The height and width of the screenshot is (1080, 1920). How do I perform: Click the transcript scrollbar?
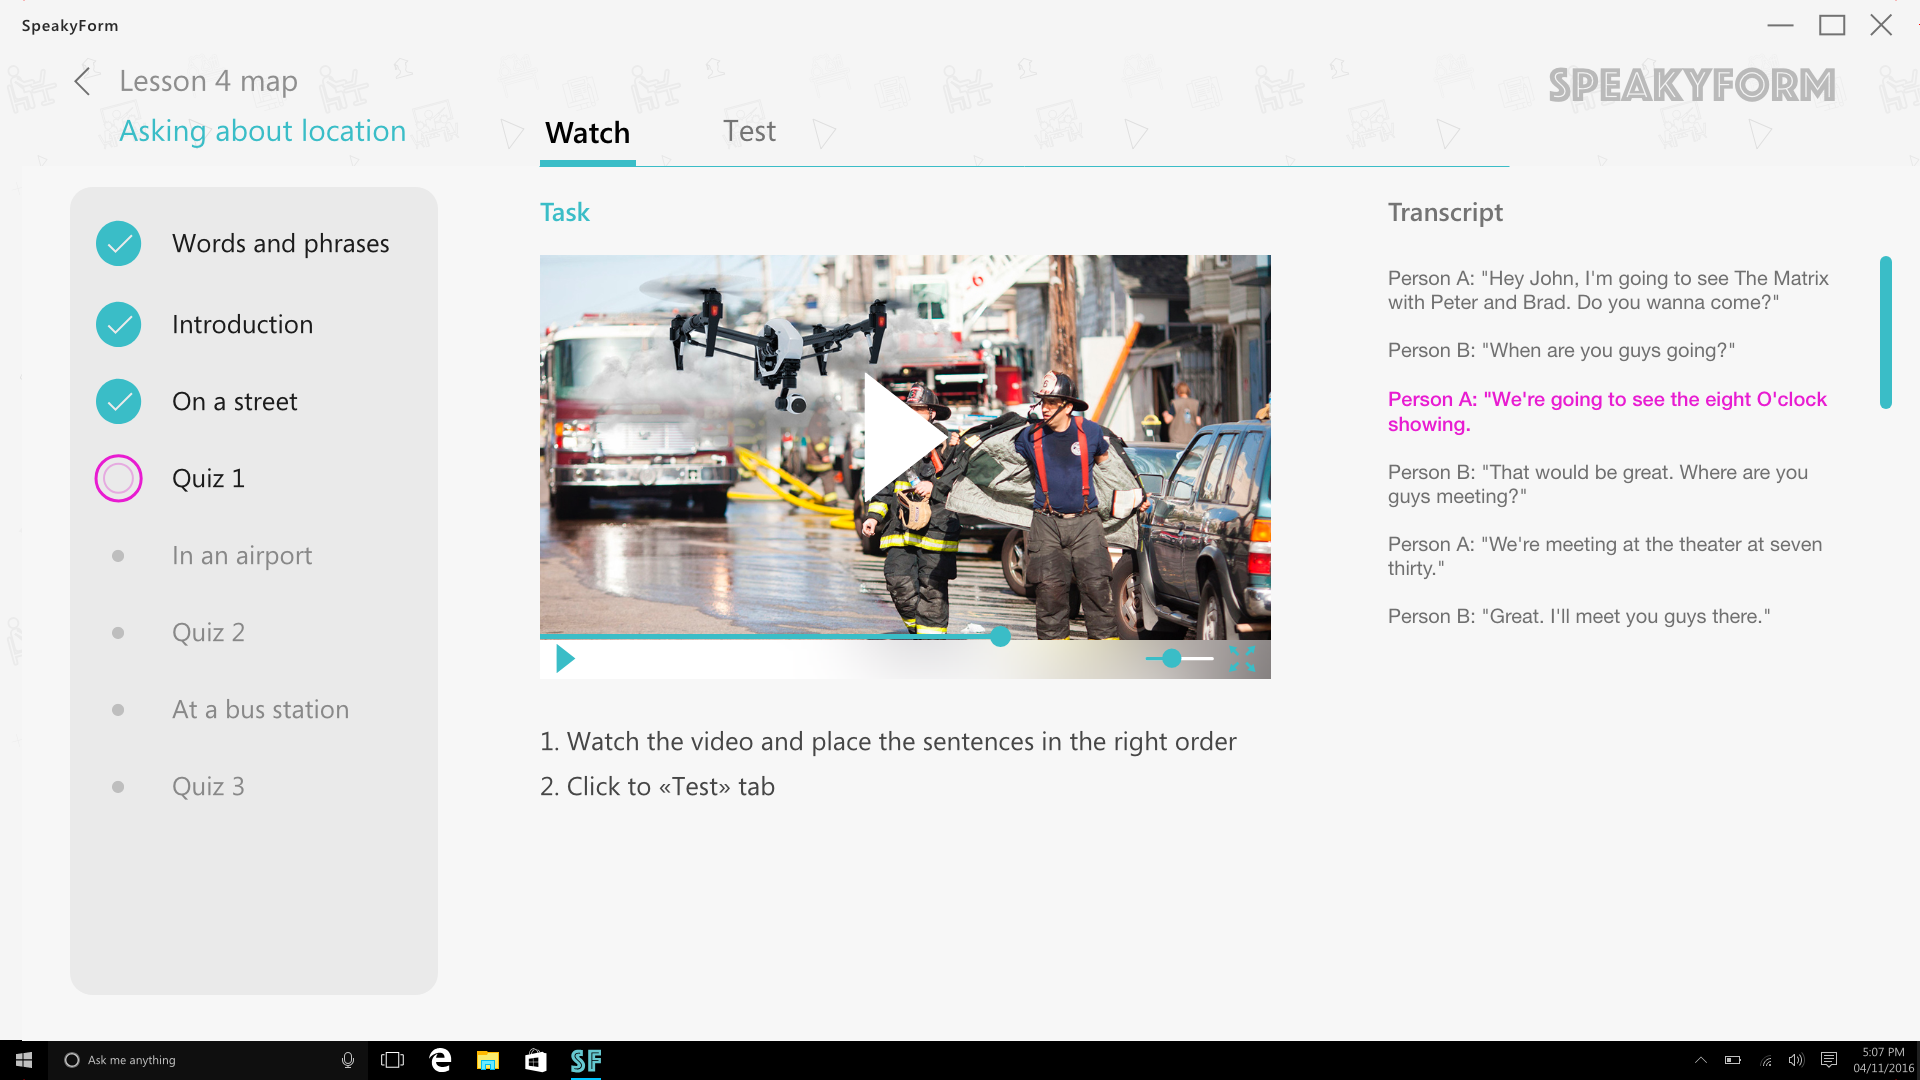pos(1886,332)
